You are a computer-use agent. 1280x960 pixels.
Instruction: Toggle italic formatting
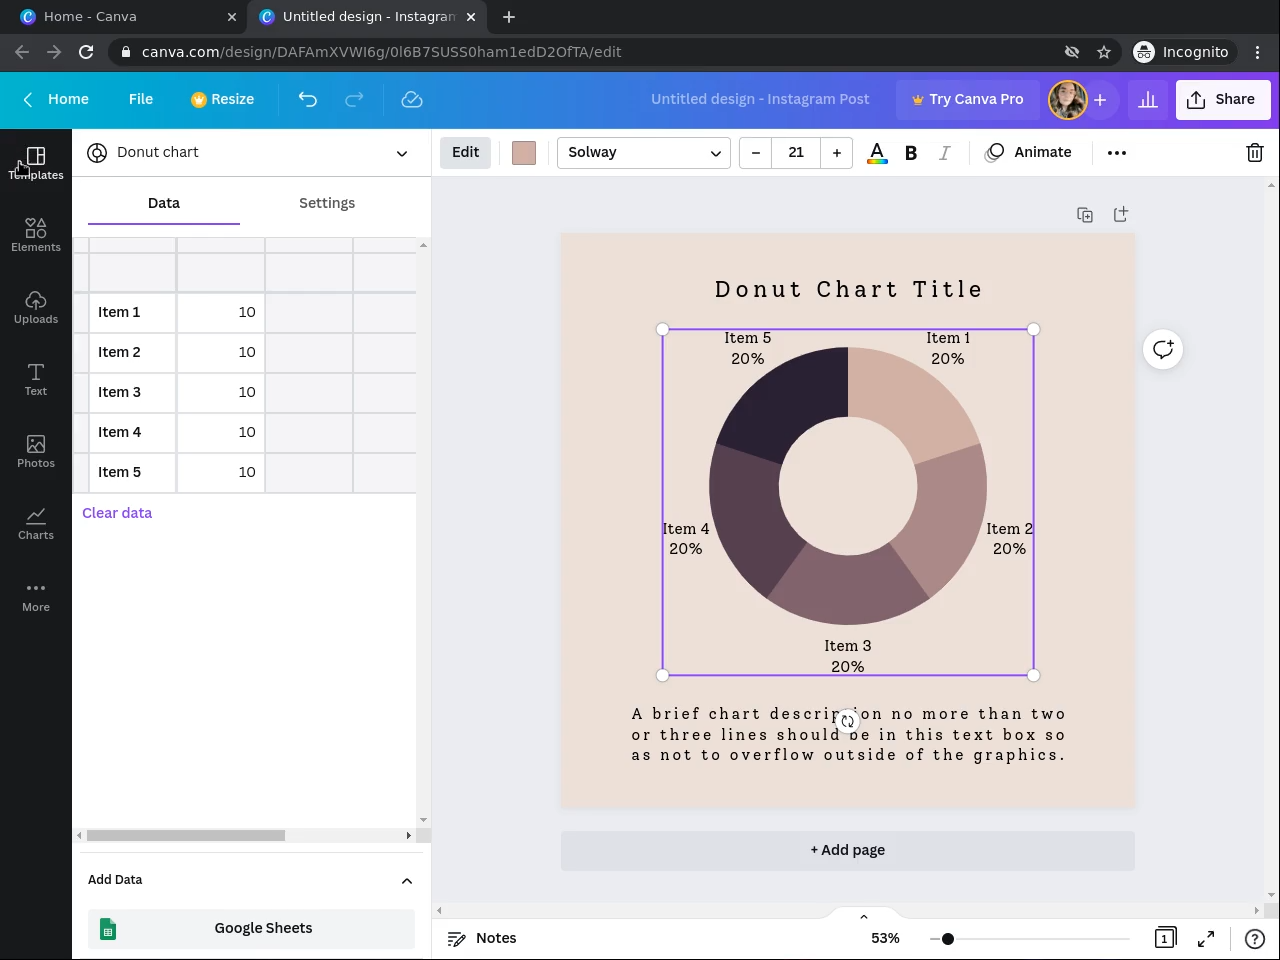click(x=944, y=153)
